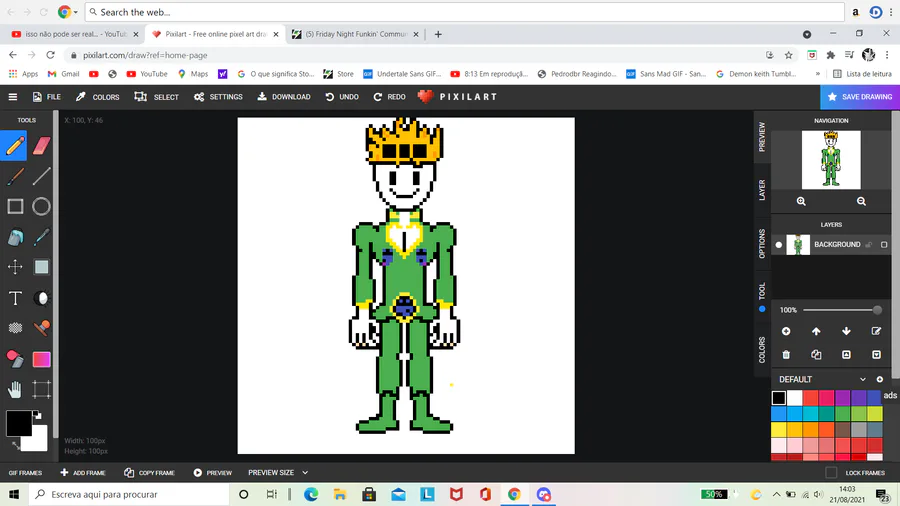Screen dimensions: 900x506
Task: Open the Colors menu
Action: point(98,97)
